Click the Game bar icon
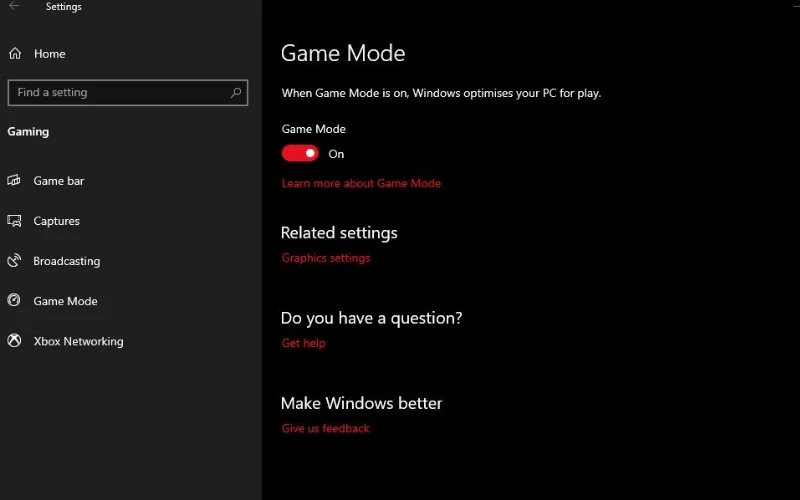 pos(14,180)
